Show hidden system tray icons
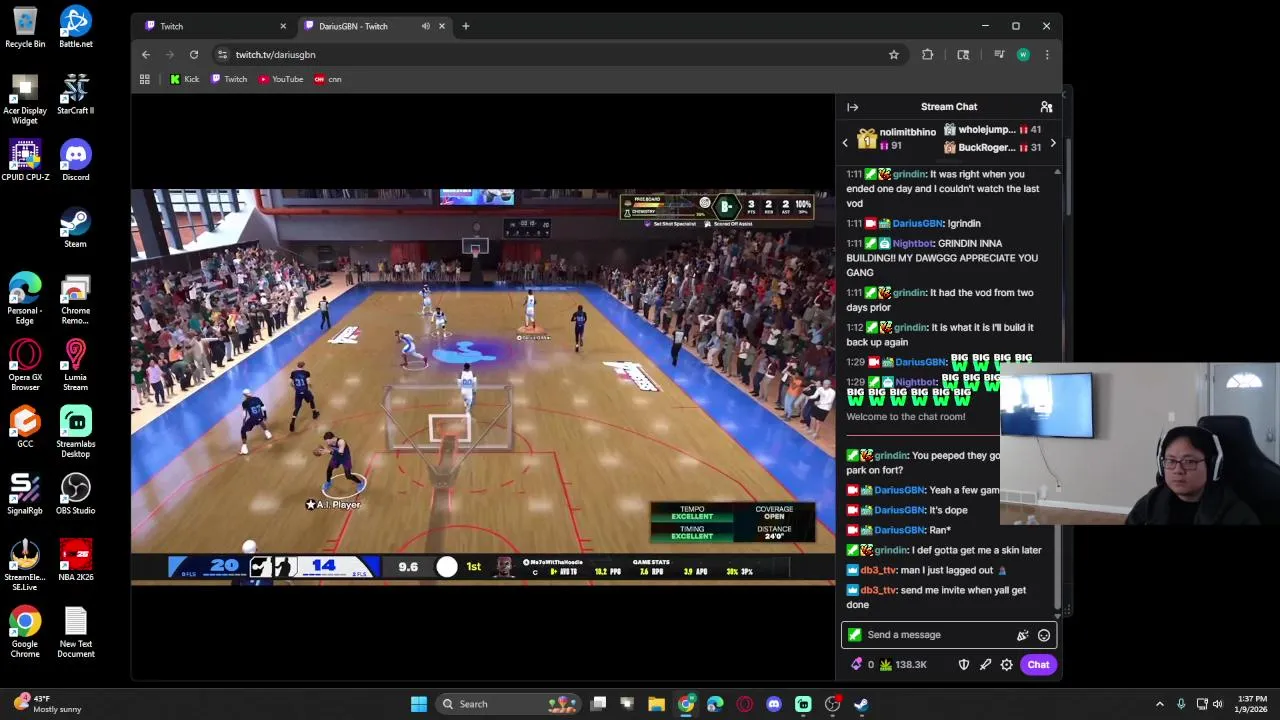 [1160, 704]
